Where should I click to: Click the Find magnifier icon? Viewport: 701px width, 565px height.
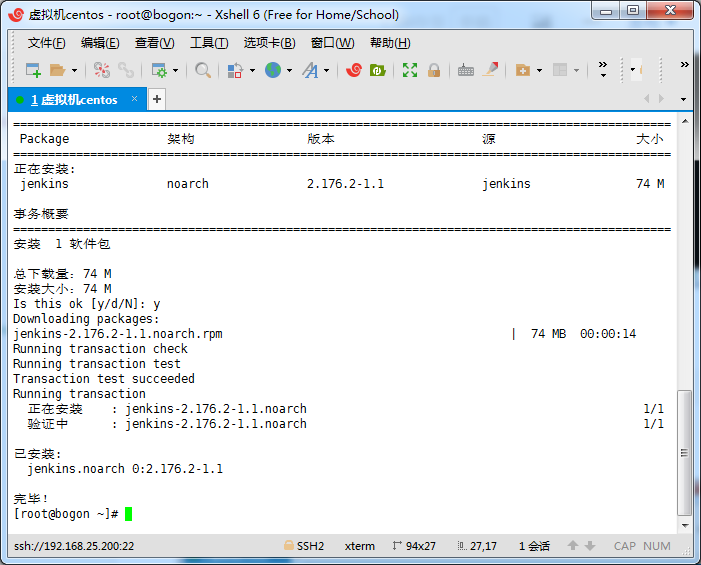coord(203,70)
